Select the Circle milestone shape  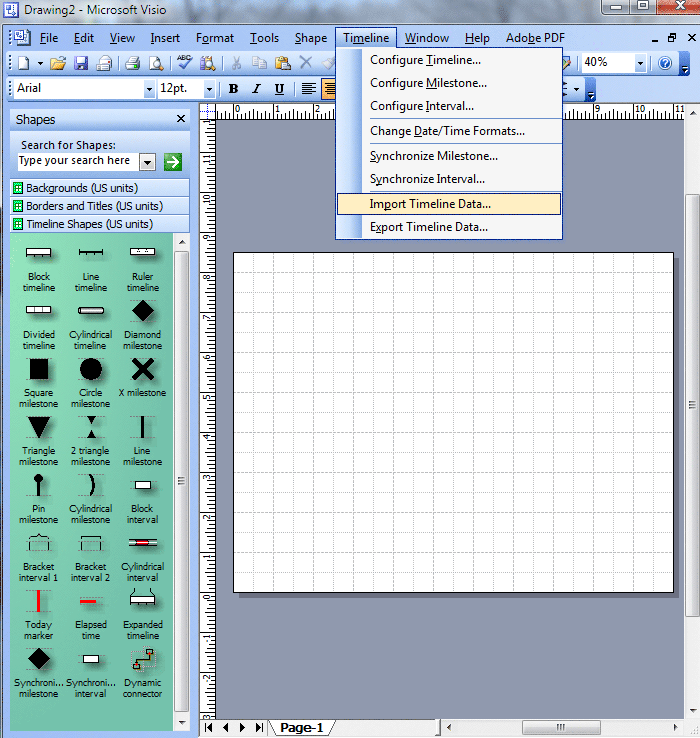pyautogui.click(x=90, y=384)
